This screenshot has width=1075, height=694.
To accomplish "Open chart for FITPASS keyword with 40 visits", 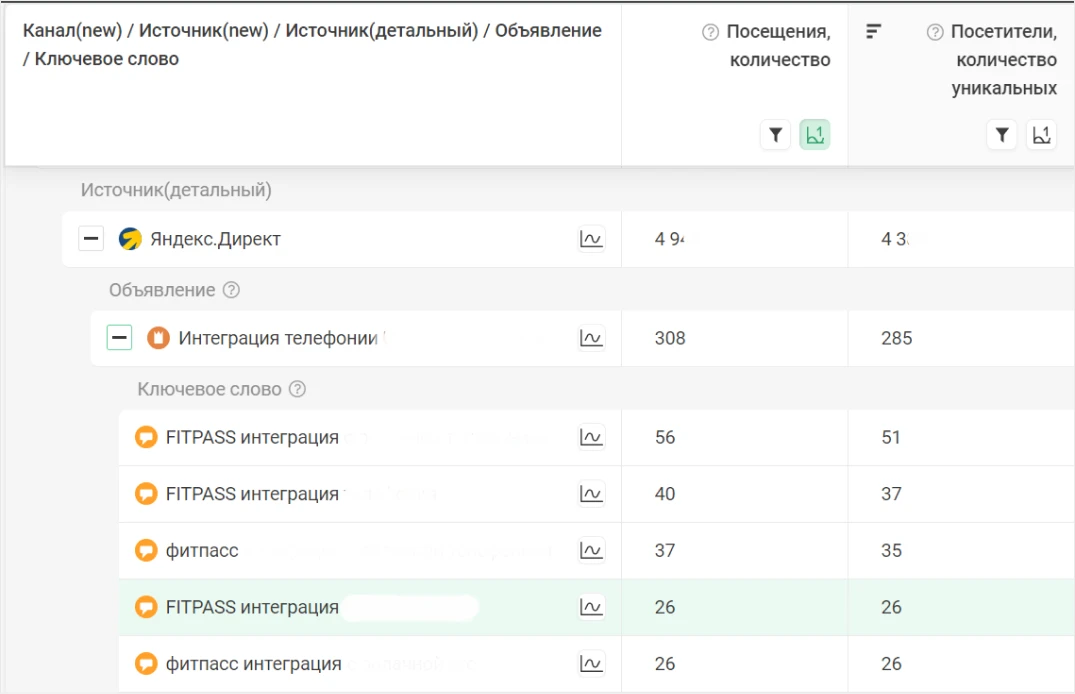I will click(591, 494).
